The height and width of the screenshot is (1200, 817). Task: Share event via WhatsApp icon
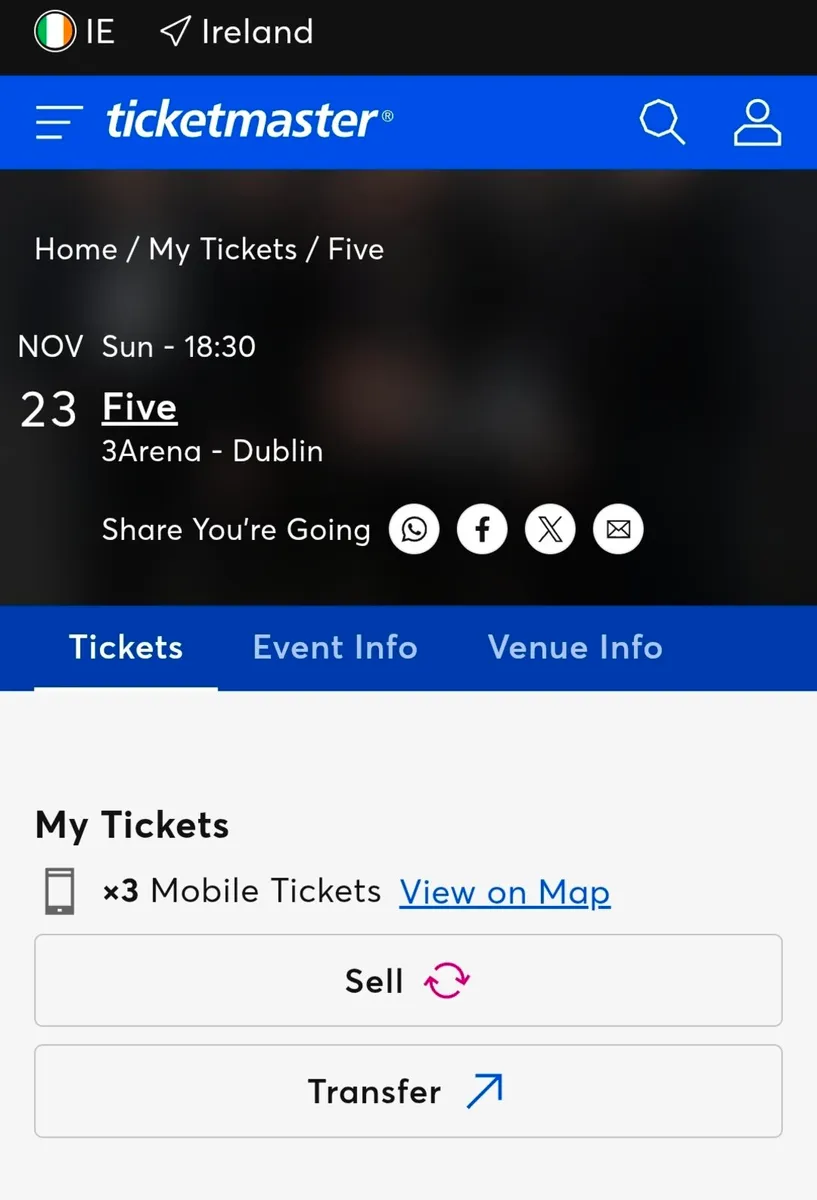[x=414, y=530]
